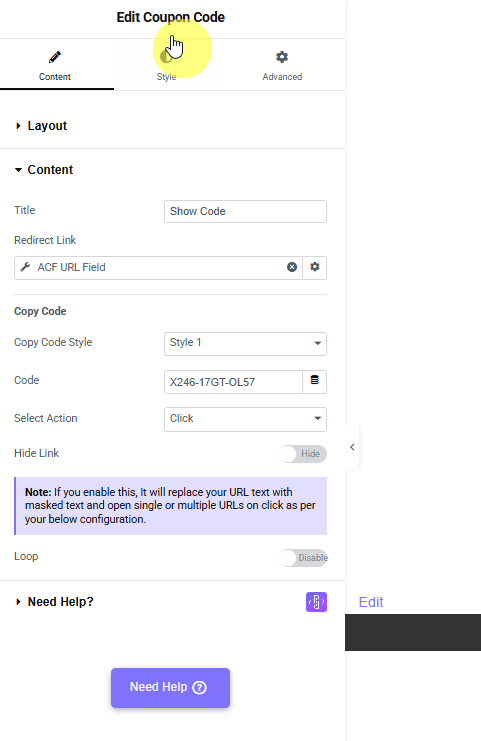Open Redirect Link settings gear

[315, 267]
